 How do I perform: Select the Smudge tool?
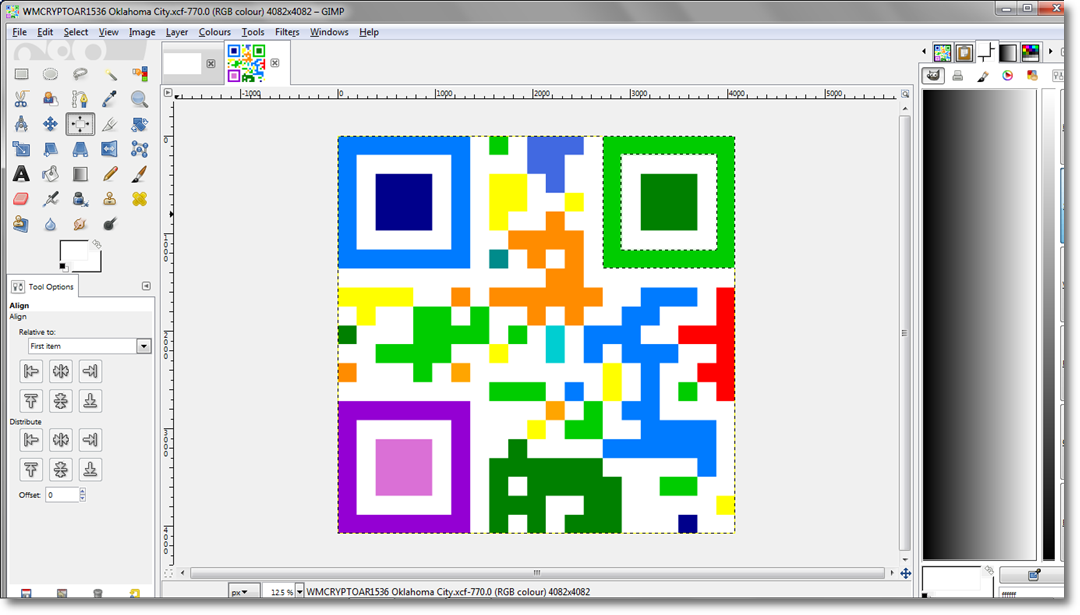click(x=80, y=224)
